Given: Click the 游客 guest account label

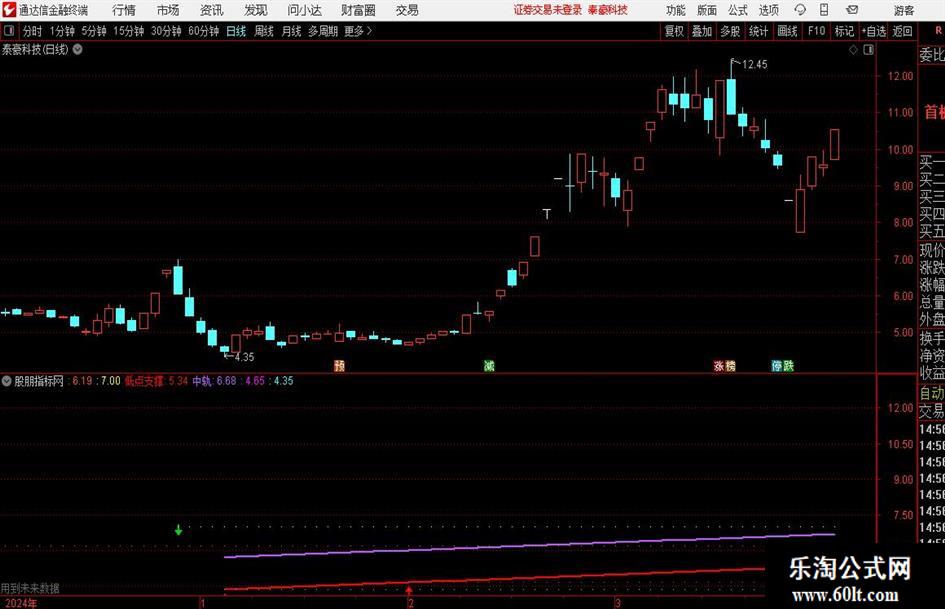Looking at the screenshot, I should pos(904,10).
